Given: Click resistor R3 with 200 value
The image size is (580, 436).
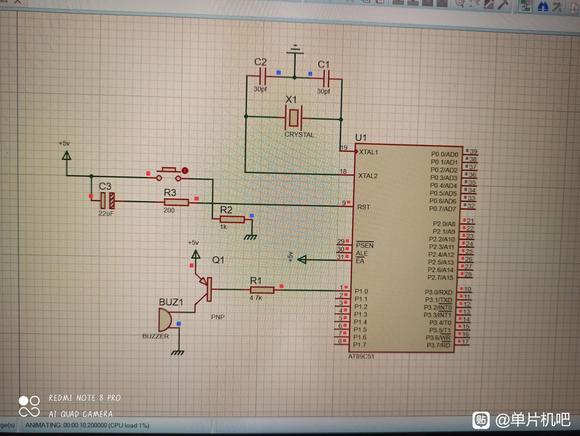Looking at the screenshot, I should click(176, 202).
